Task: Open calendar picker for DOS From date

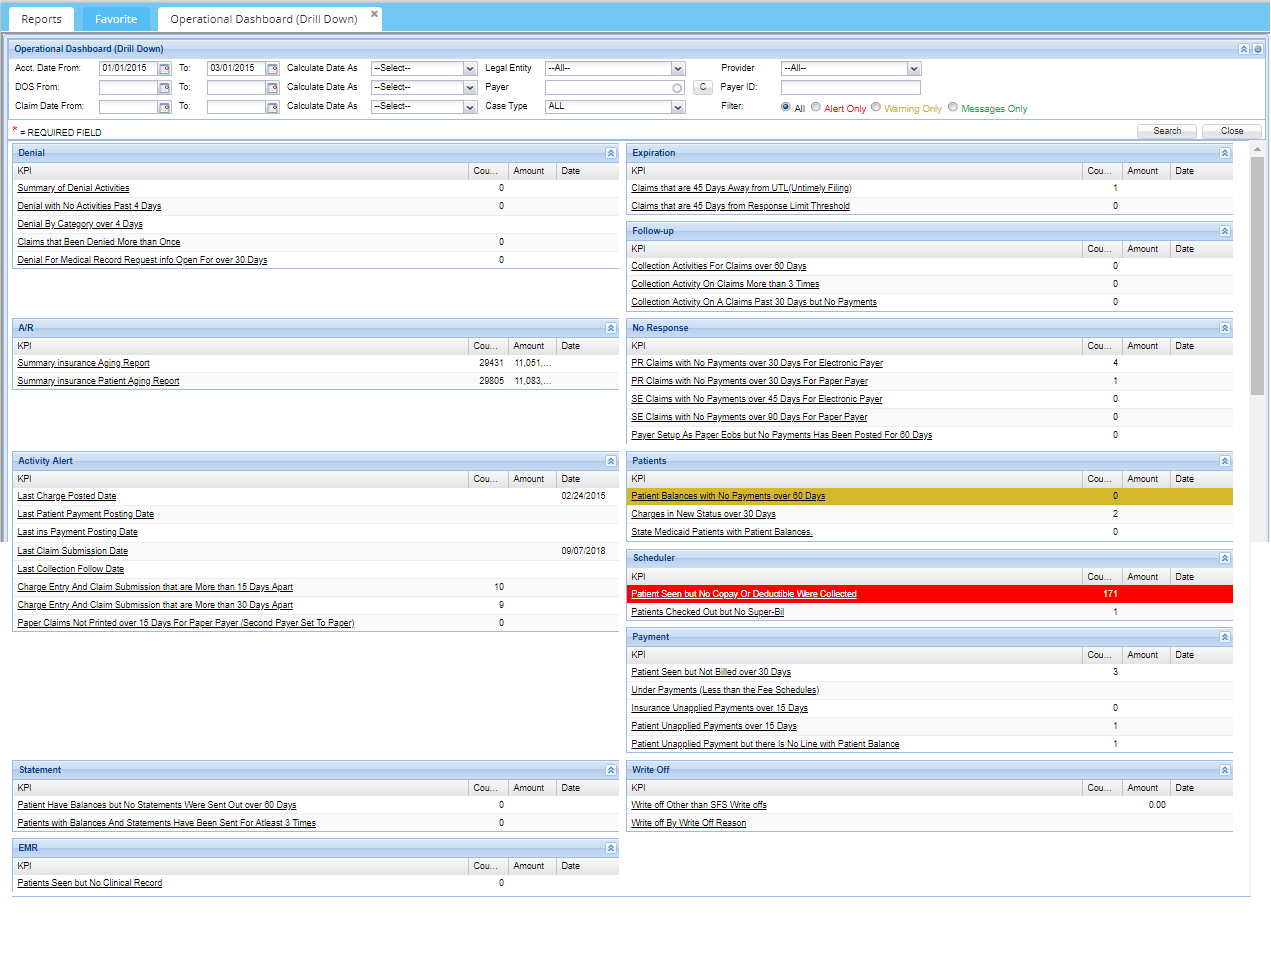Action: coord(165,88)
